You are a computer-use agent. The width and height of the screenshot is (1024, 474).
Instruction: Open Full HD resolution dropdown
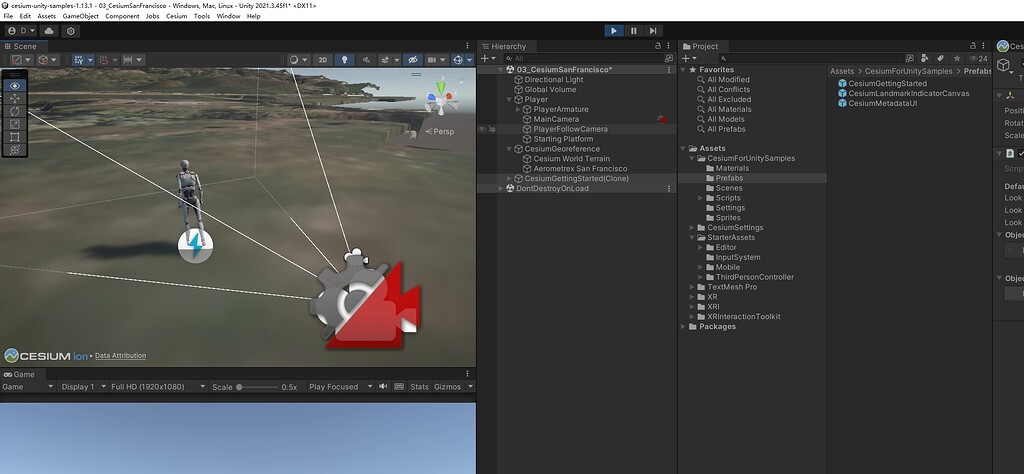tap(157, 387)
